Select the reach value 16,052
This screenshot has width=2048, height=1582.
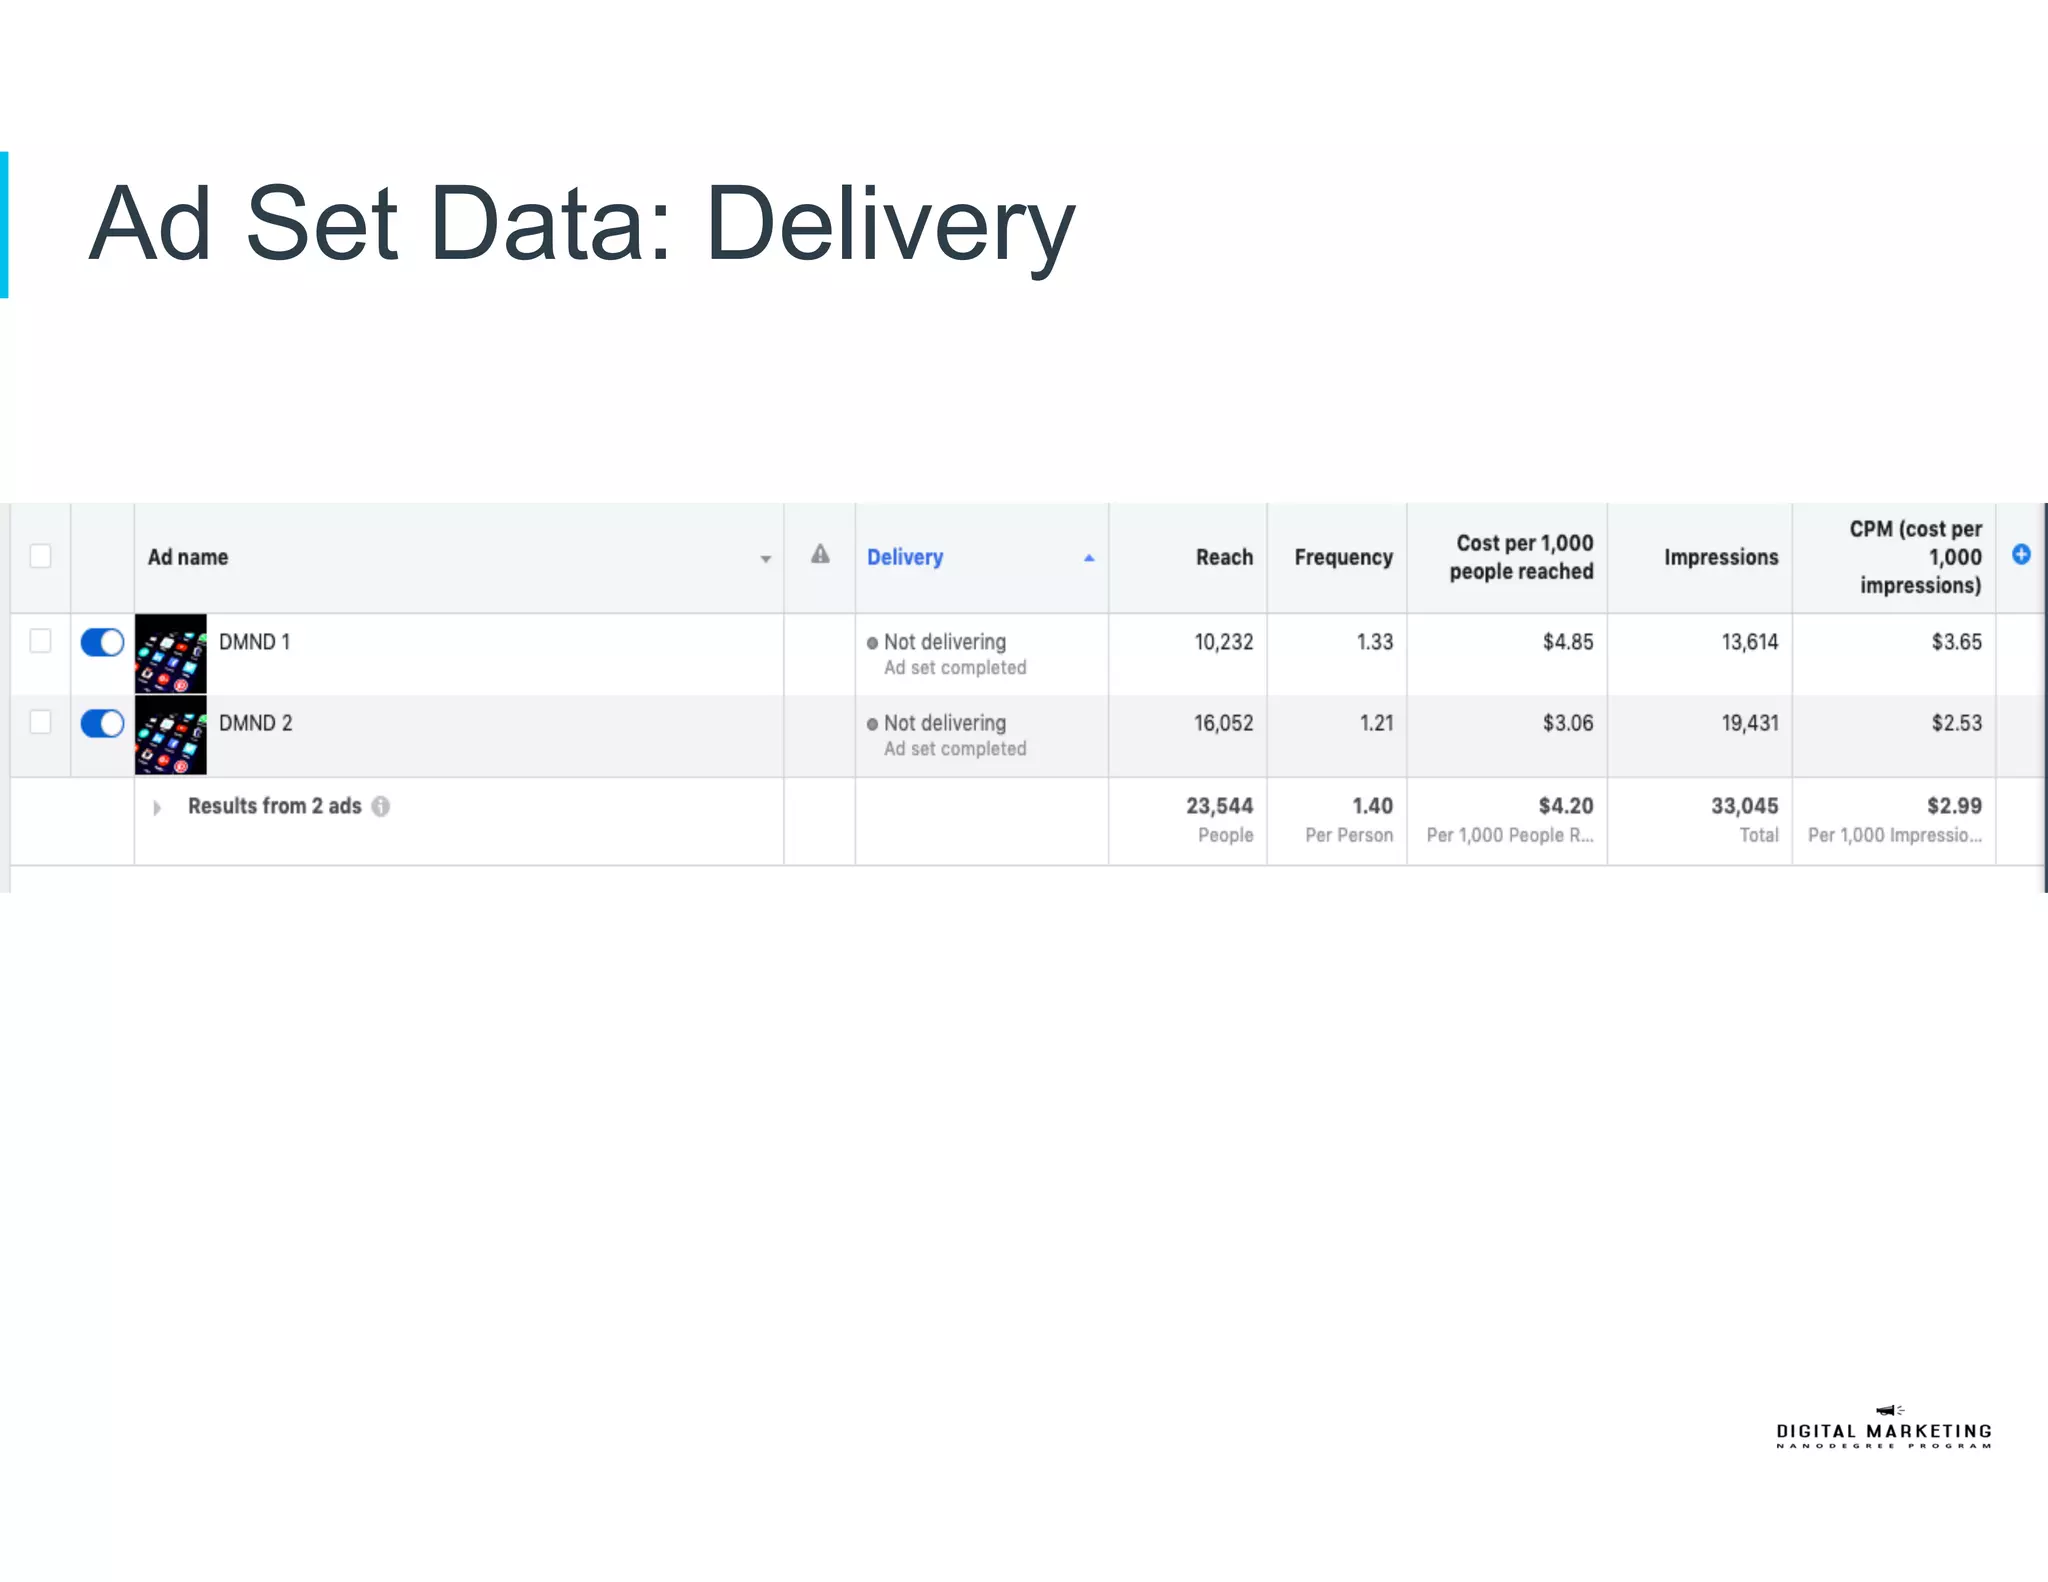(x=1224, y=723)
